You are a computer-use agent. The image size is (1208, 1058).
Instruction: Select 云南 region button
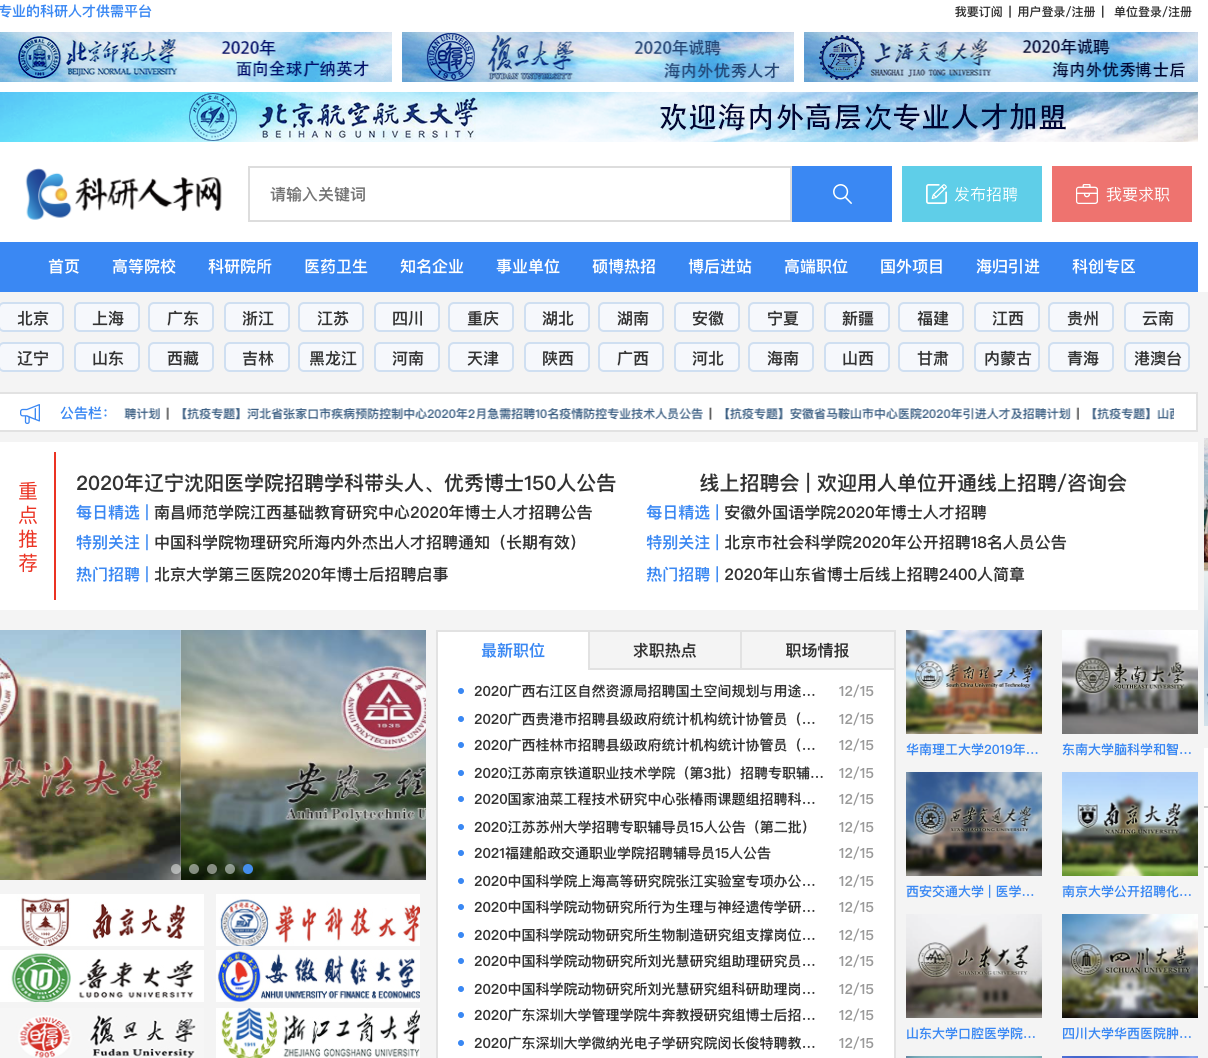pyautogui.click(x=1158, y=318)
